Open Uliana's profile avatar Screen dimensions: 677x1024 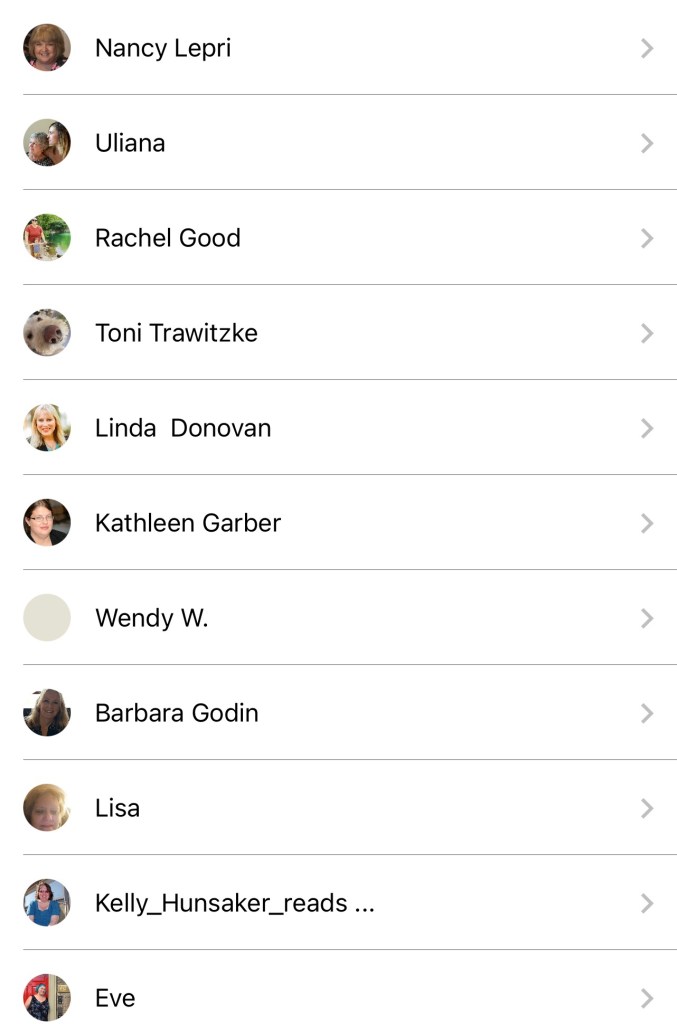pos(47,143)
